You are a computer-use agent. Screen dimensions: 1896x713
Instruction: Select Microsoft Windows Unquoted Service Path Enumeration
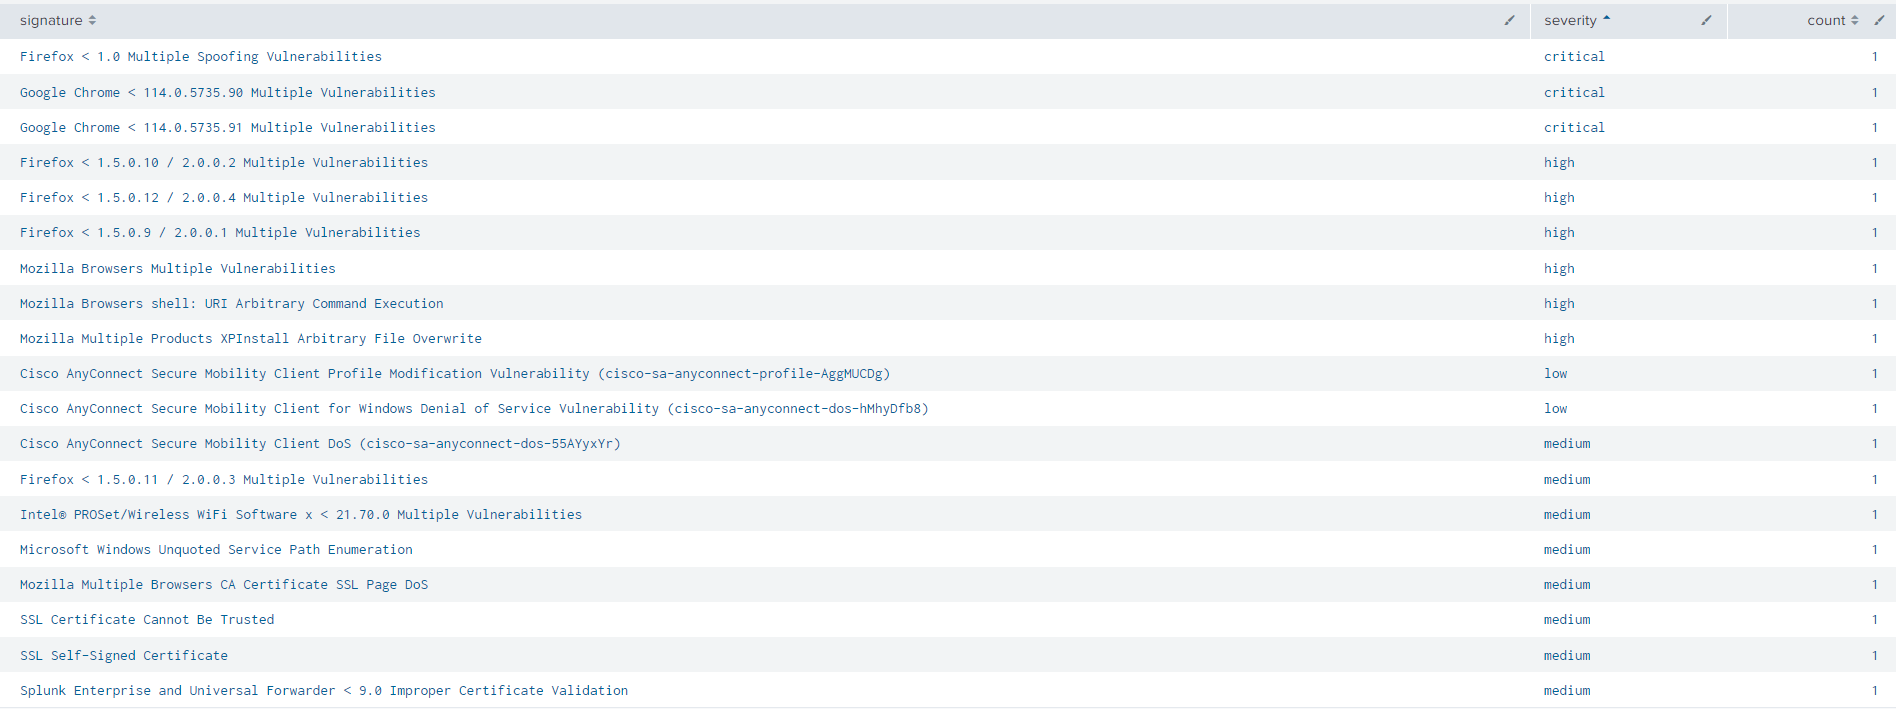[216, 549]
